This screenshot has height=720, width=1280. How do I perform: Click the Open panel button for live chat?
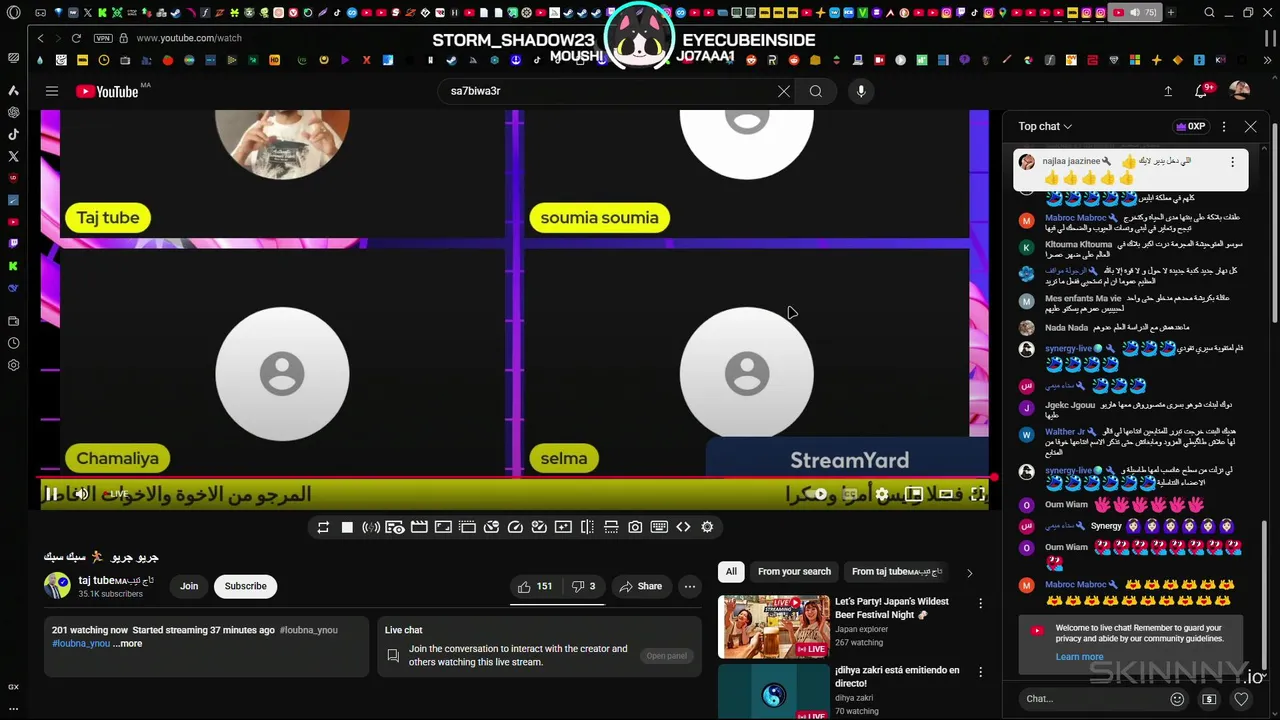pos(666,656)
